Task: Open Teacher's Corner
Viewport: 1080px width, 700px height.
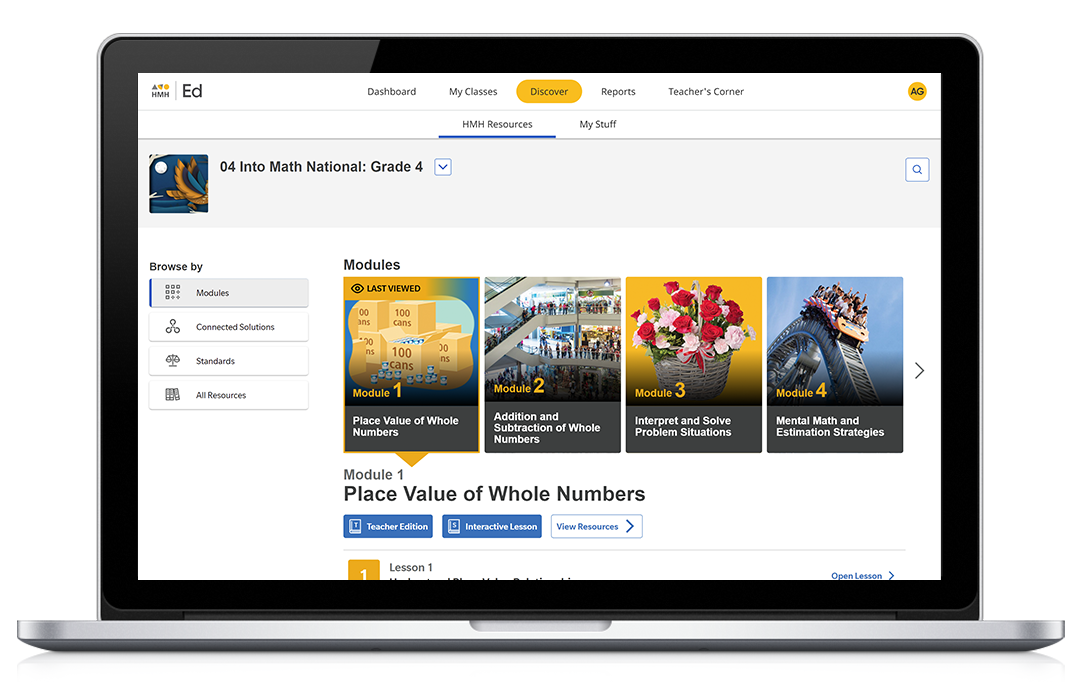Action: [x=706, y=92]
